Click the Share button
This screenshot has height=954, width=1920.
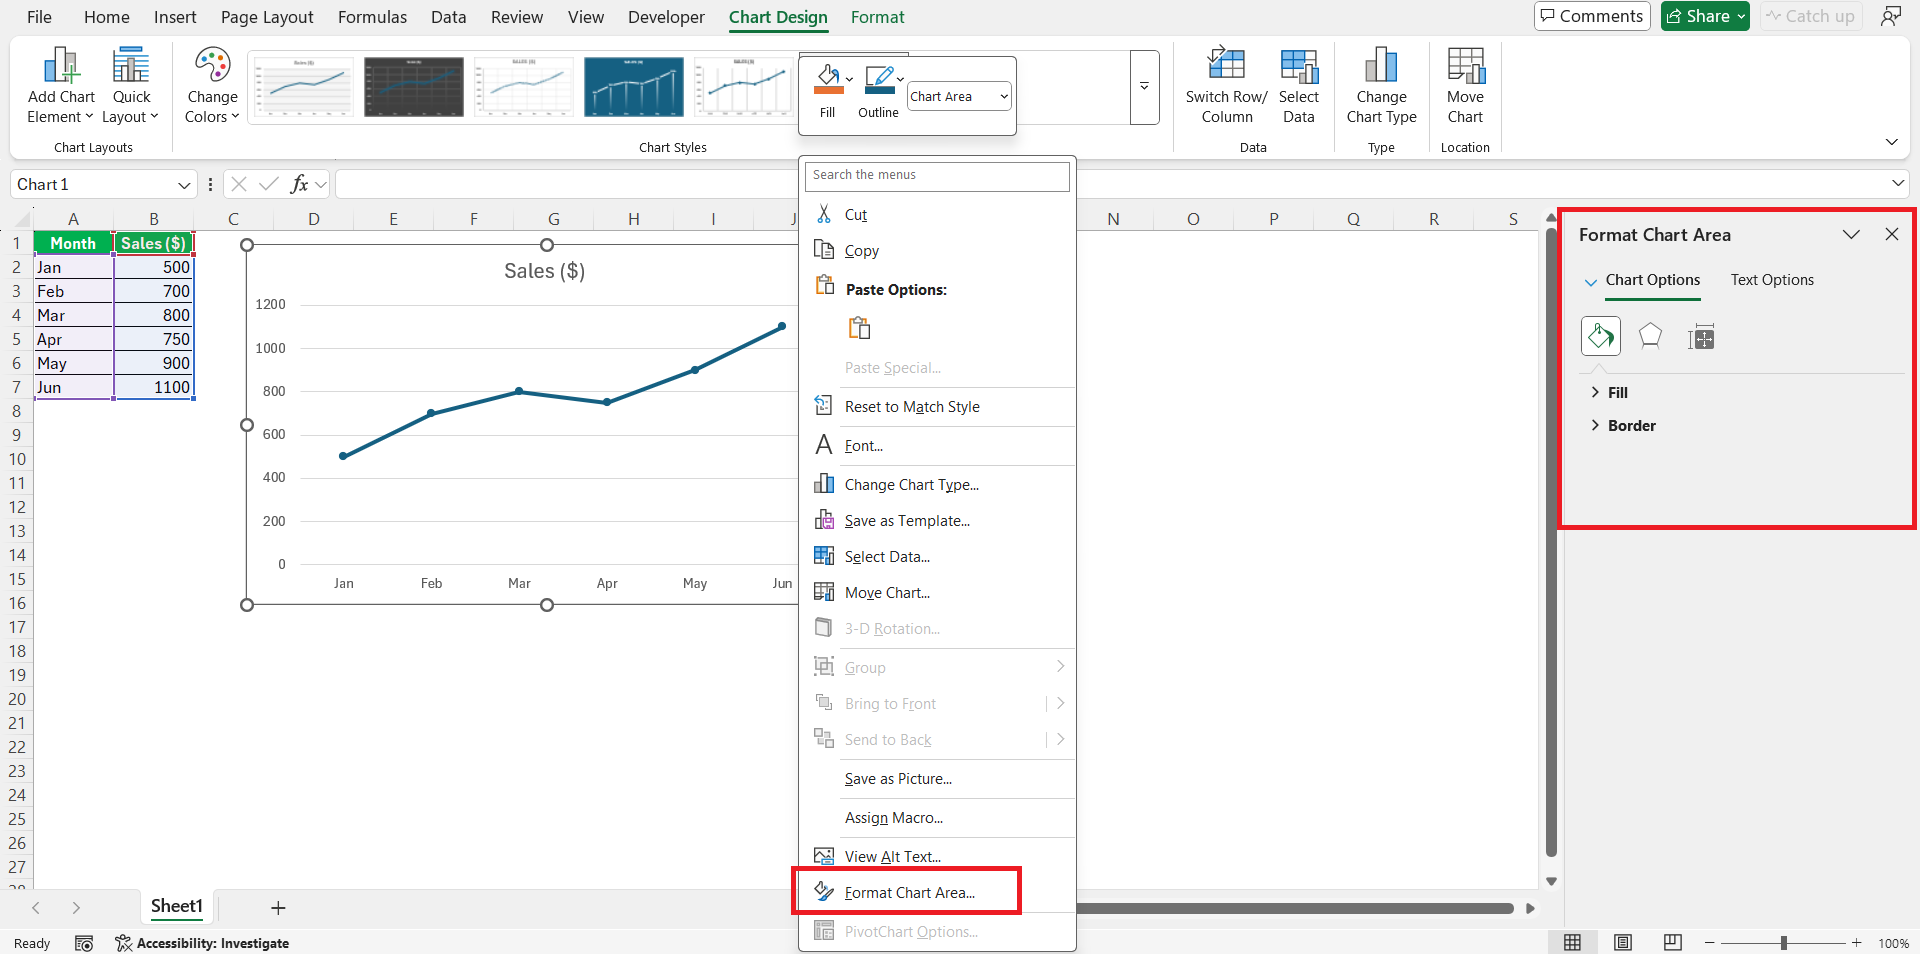1705,16
